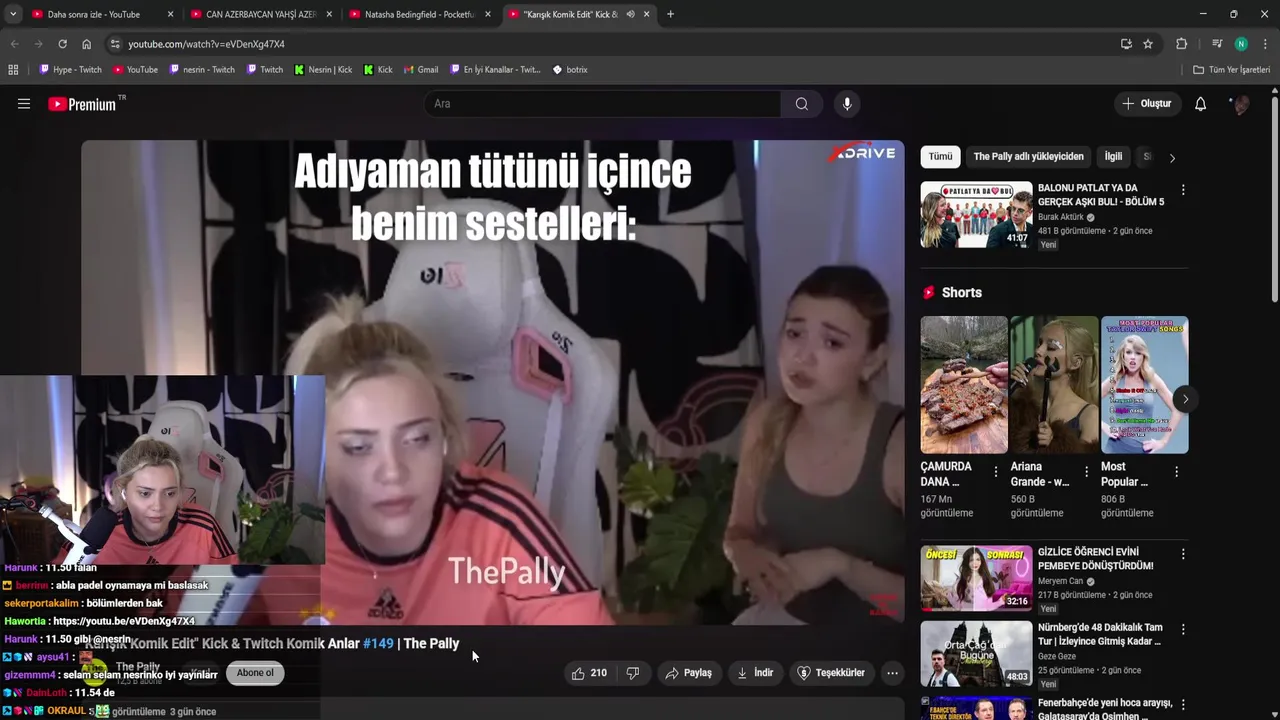Show next Shorts with right arrow
1280x720 pixels.
pos(1185,399)
